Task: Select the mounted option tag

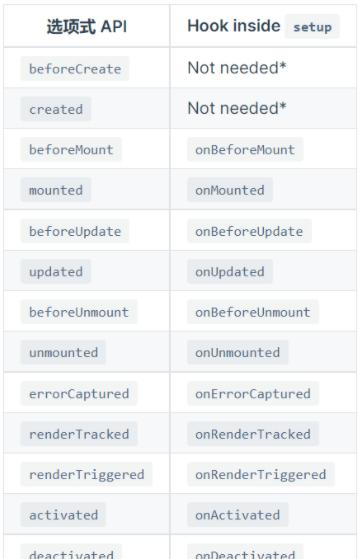Action: (56, 190)
